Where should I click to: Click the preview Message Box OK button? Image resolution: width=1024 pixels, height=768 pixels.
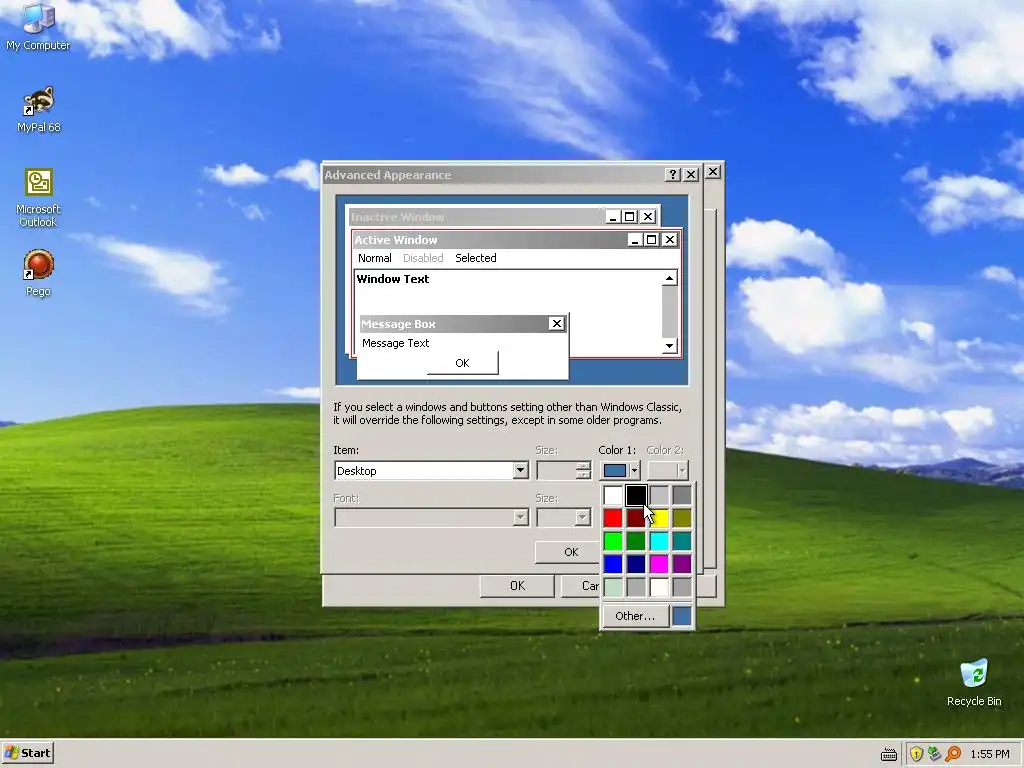[462, 363]
